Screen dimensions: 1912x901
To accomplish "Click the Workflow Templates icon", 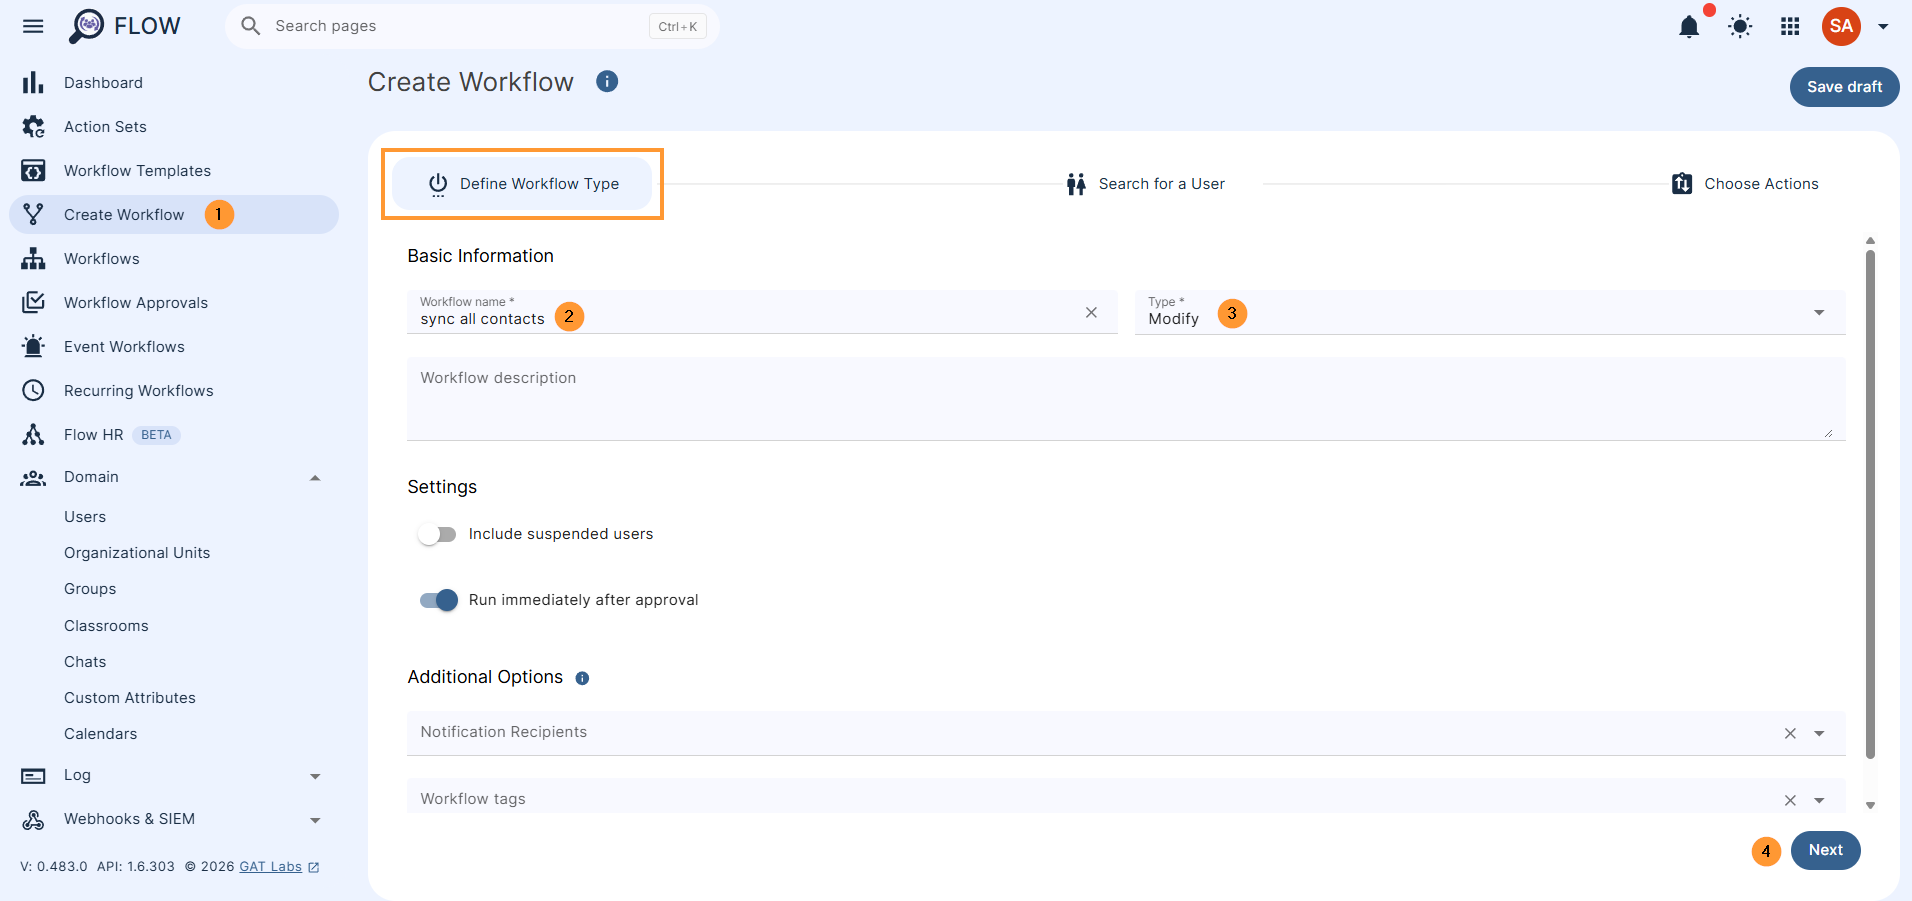I will (x=33, y=171).
